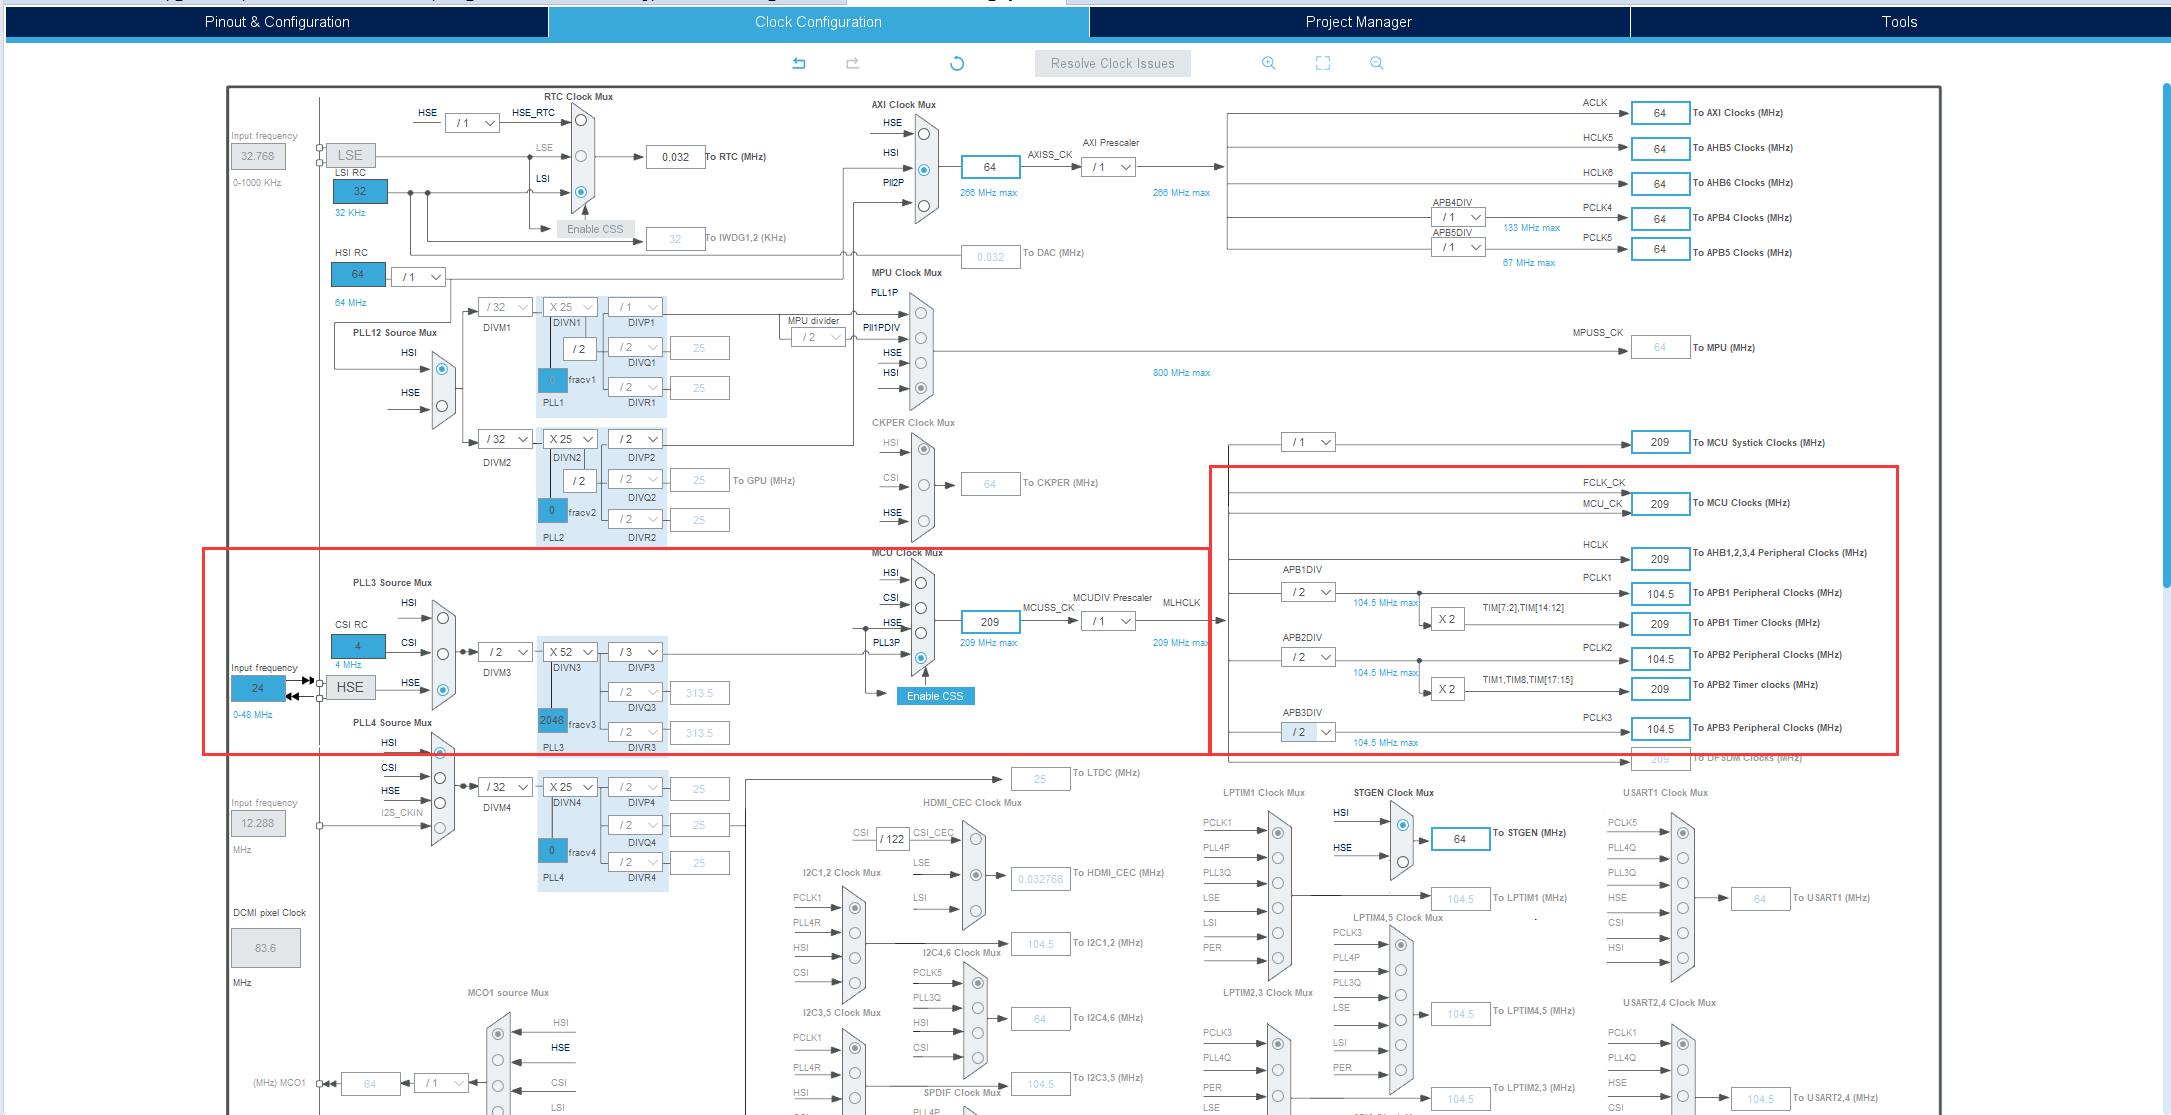Select HSE in the AXI Clock Mux
This screenshot has height=1115, width=2171.
[x=924, y=134]
